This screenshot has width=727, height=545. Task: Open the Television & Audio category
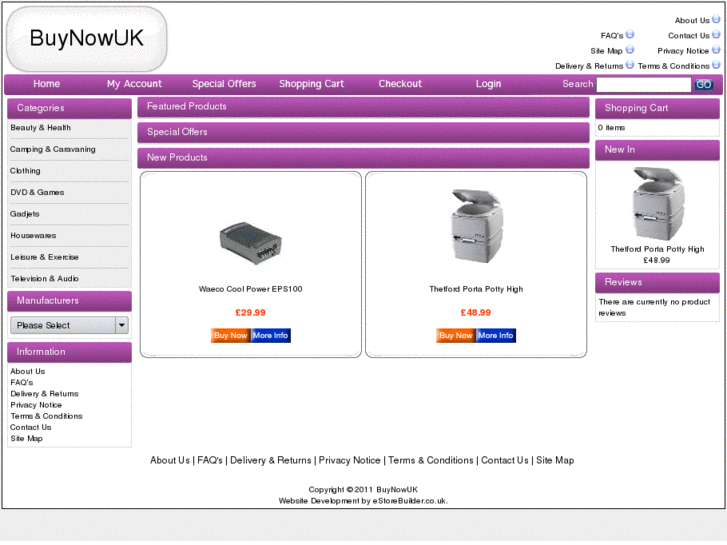pos(45,279)
